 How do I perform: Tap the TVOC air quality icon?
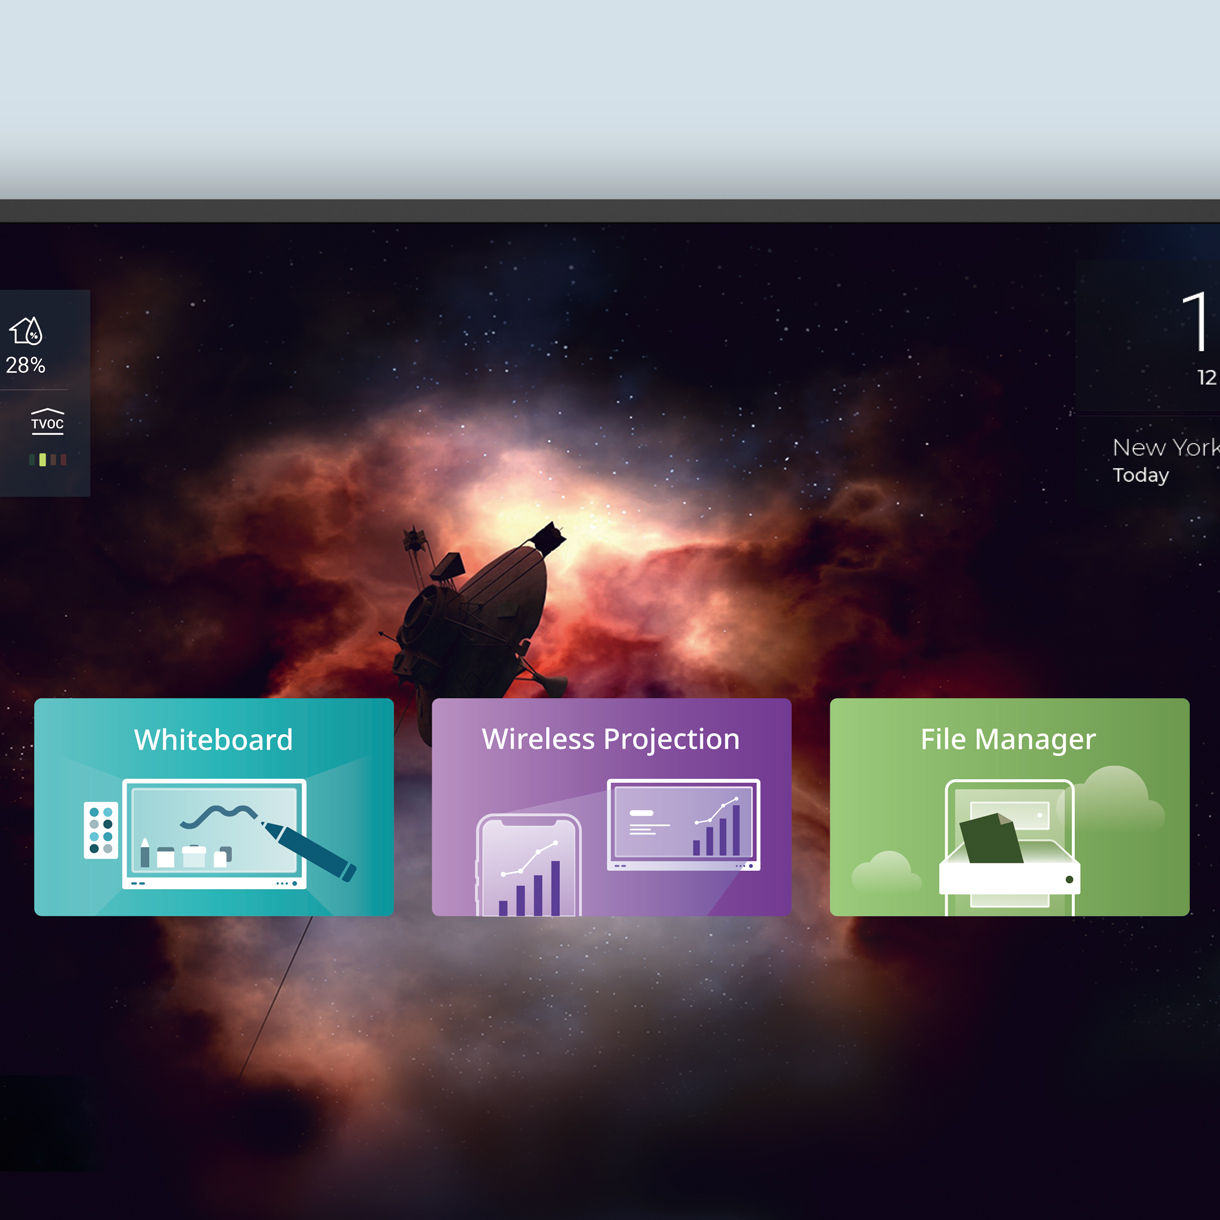point(47,421)
